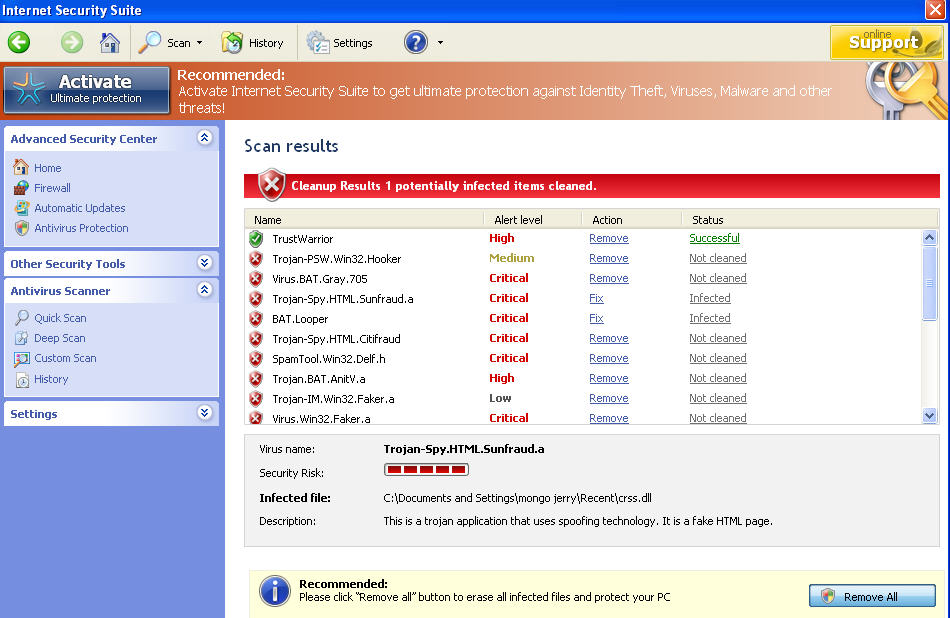Click the Home sidebar house icon

click(21, 167)
